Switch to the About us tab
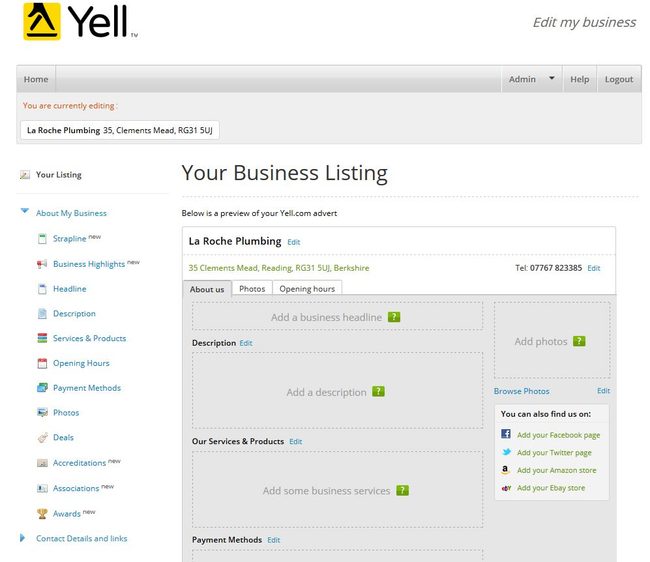The width and height of the screenshot is (650, 562). [x=207, y=289]
